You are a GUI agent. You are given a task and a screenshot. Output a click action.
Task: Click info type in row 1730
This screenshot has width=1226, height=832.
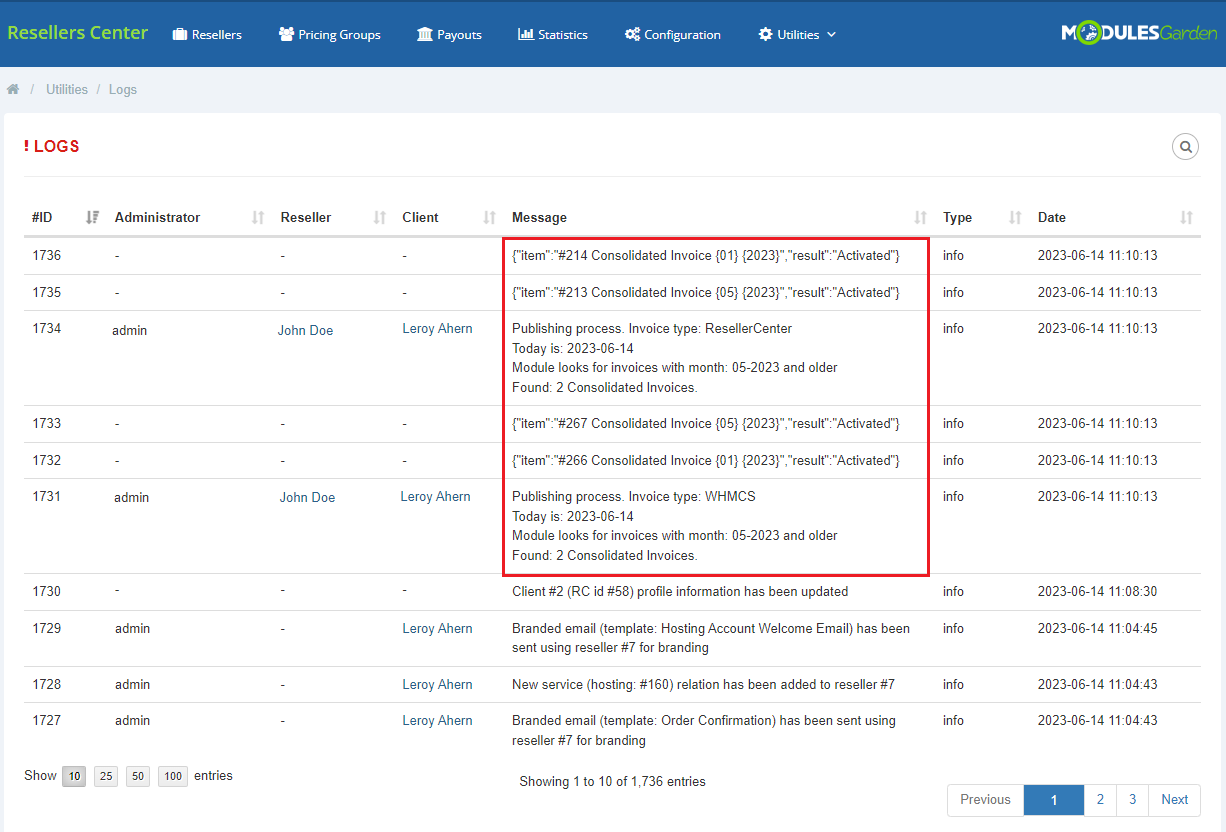[953, 591]
